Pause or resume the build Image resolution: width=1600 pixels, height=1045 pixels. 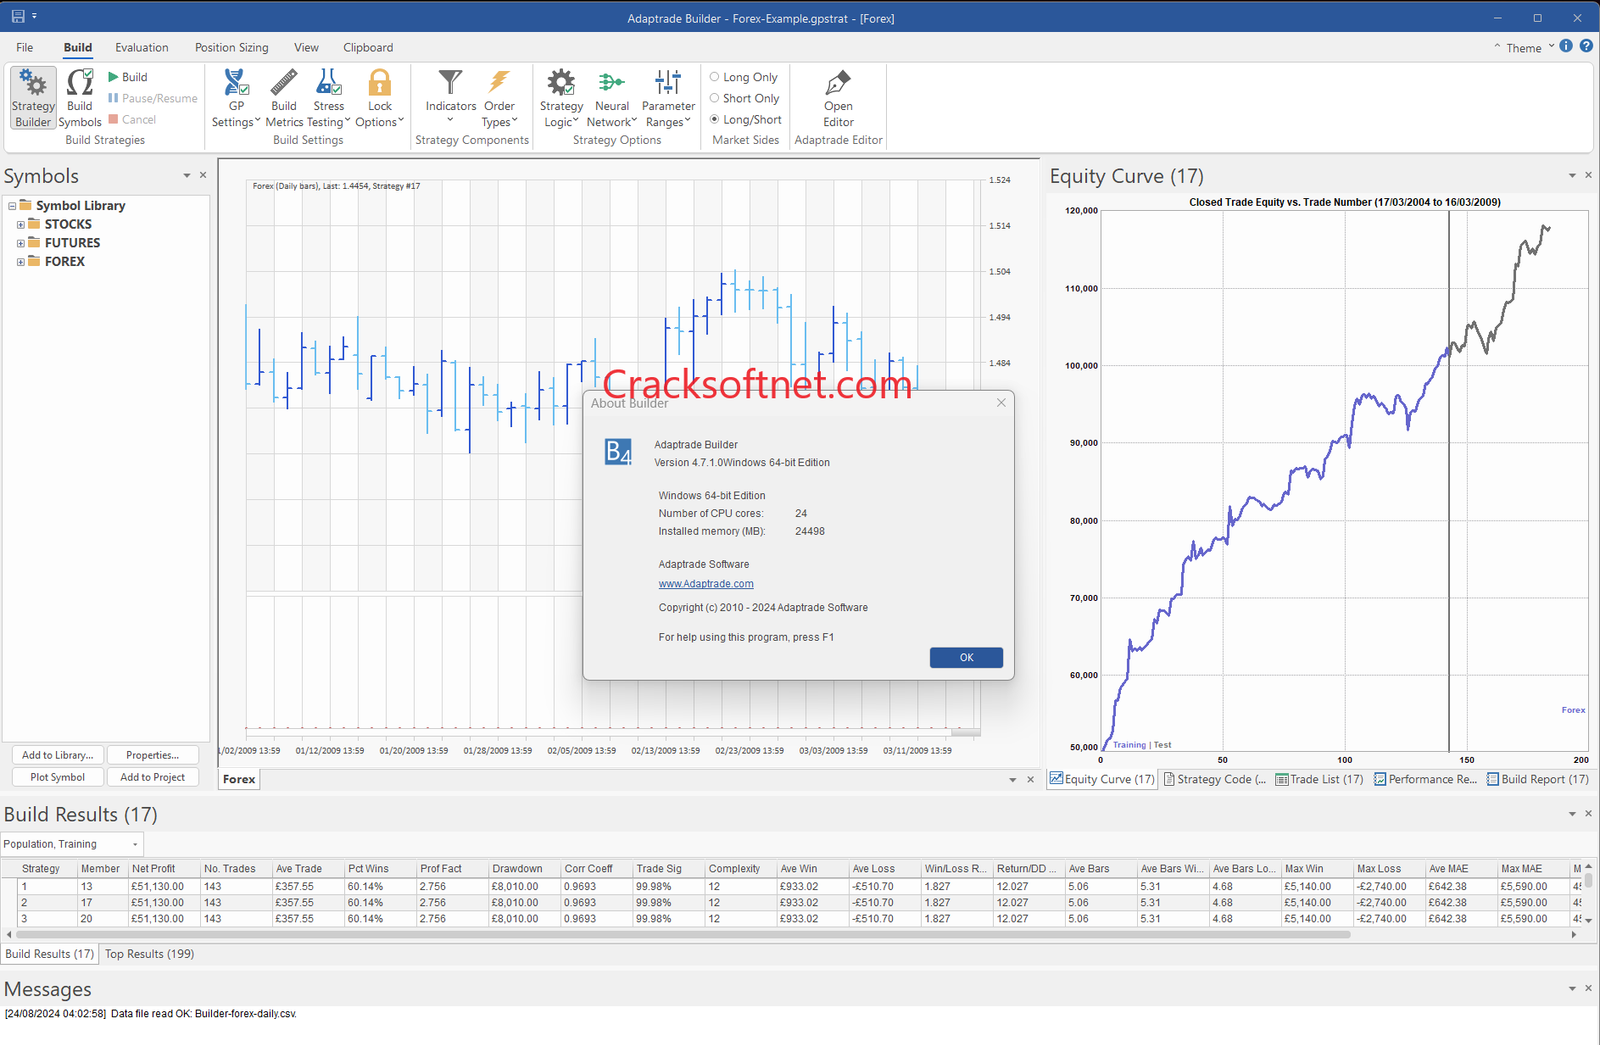(x=152, y=98)
